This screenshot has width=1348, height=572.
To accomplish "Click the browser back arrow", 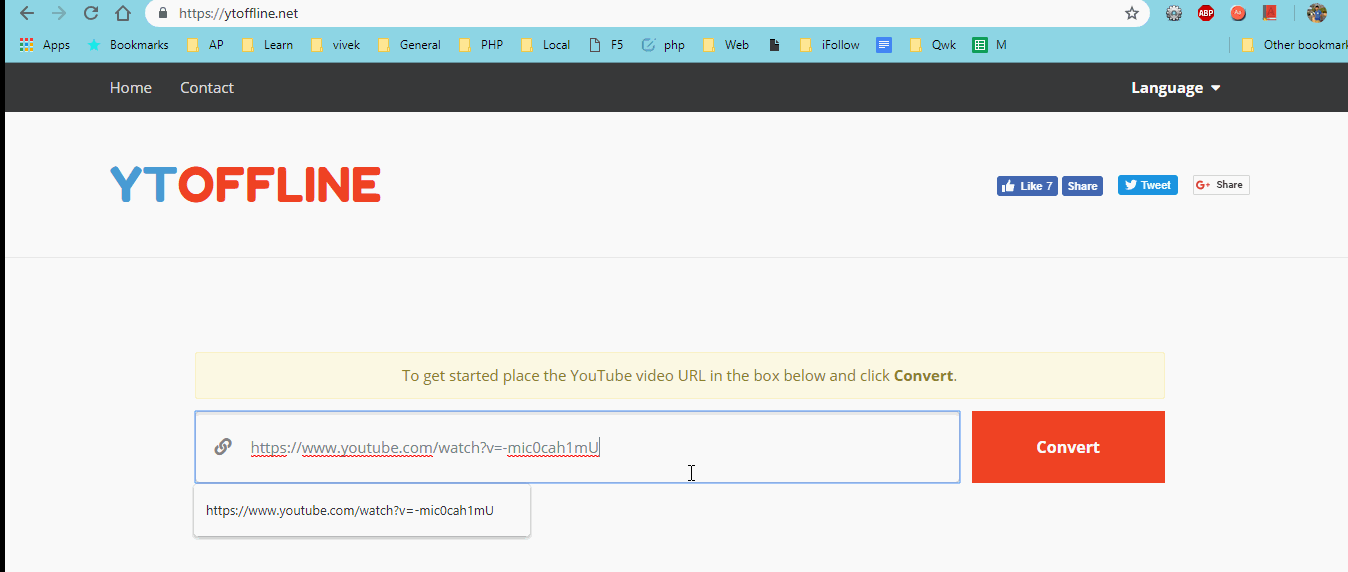I will (27, 14).
